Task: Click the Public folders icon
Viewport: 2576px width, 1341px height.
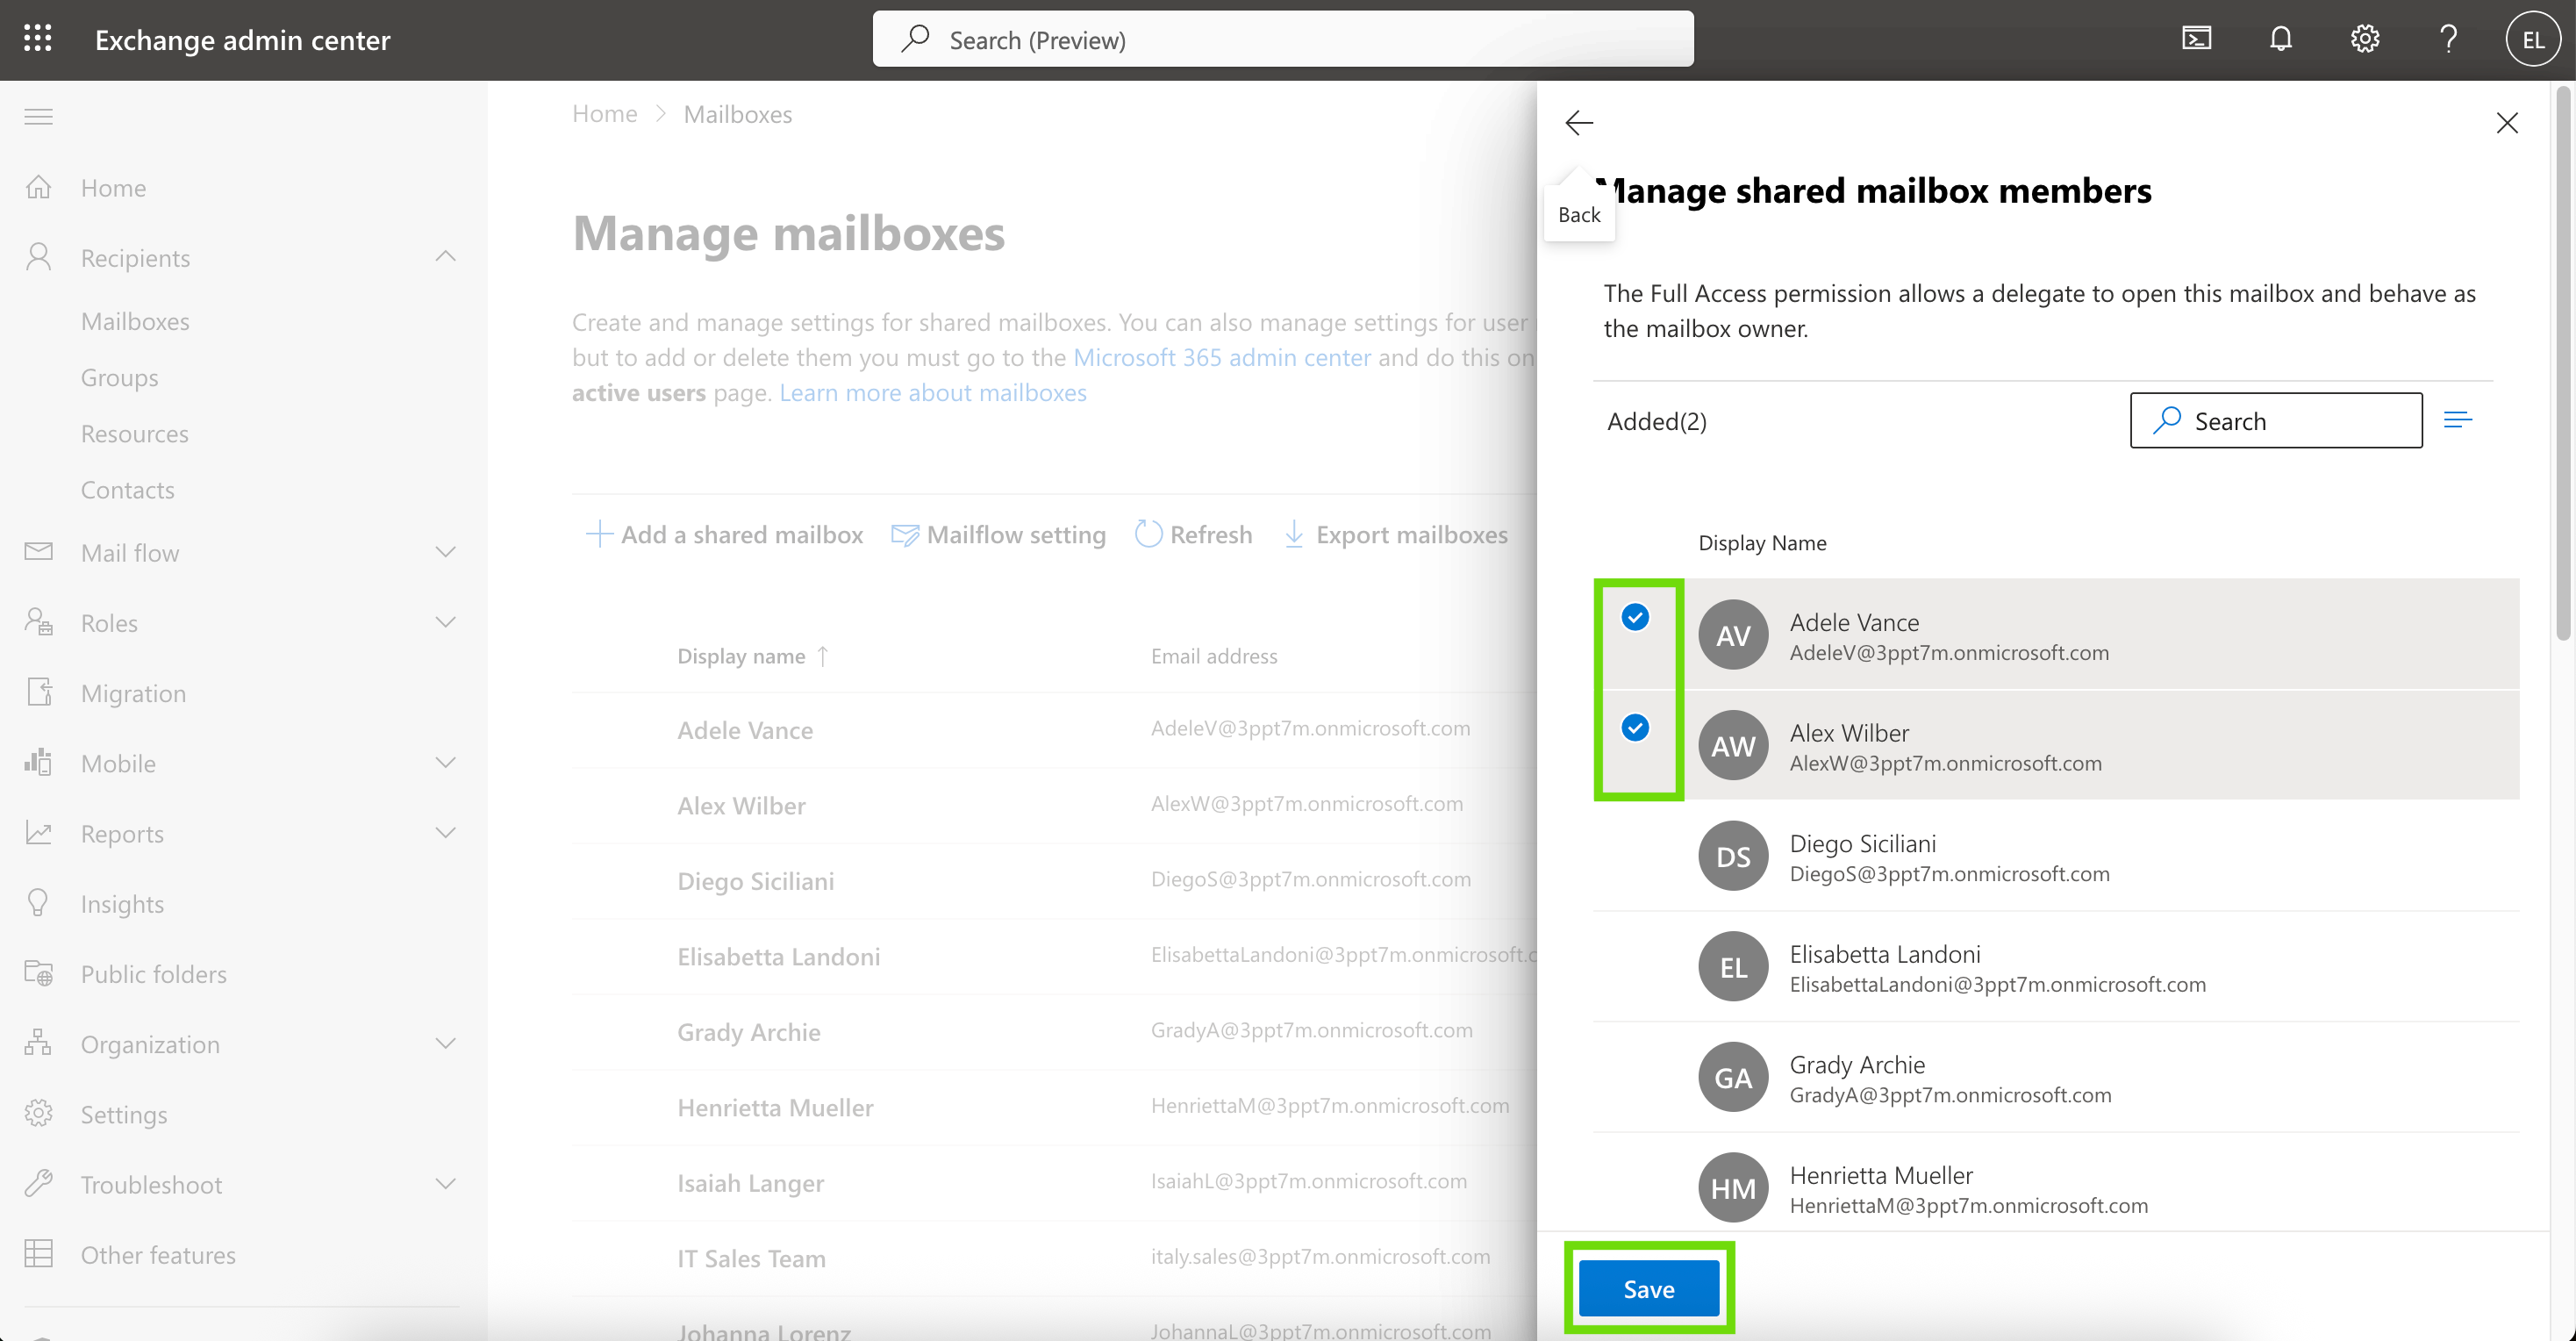Action: [x=38, y=973]
